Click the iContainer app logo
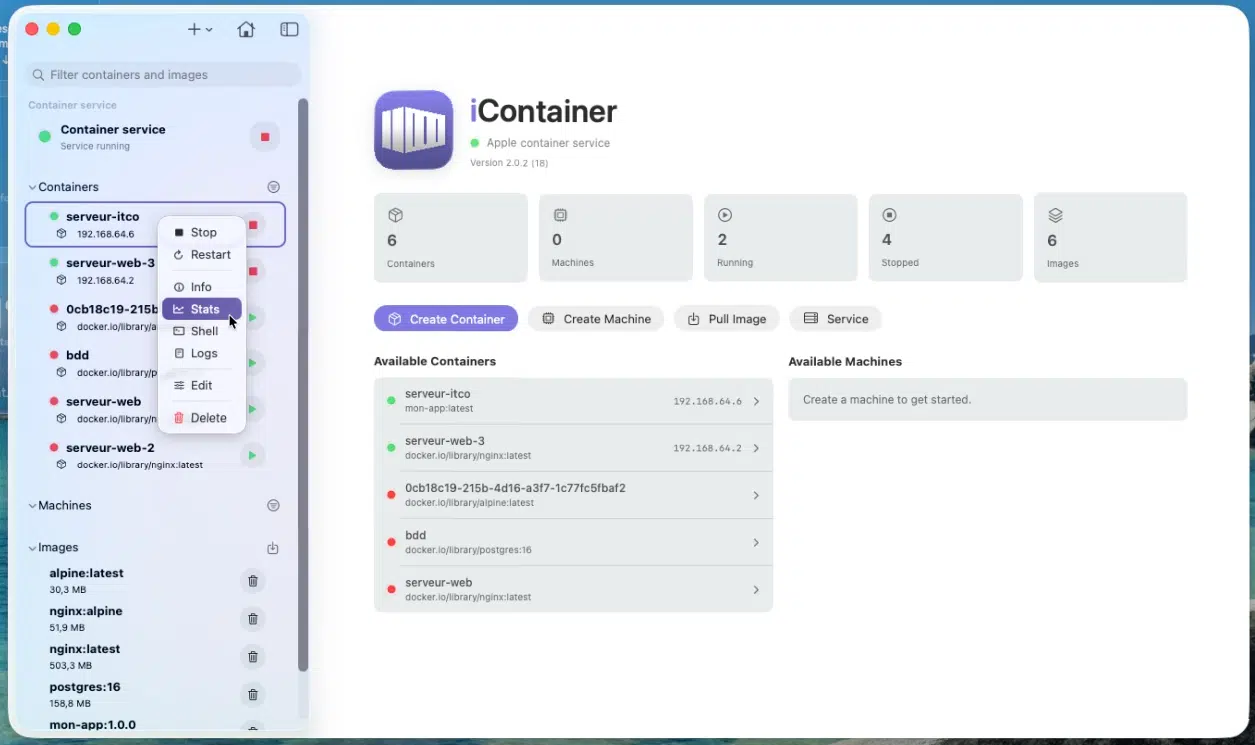 [414, 130]
